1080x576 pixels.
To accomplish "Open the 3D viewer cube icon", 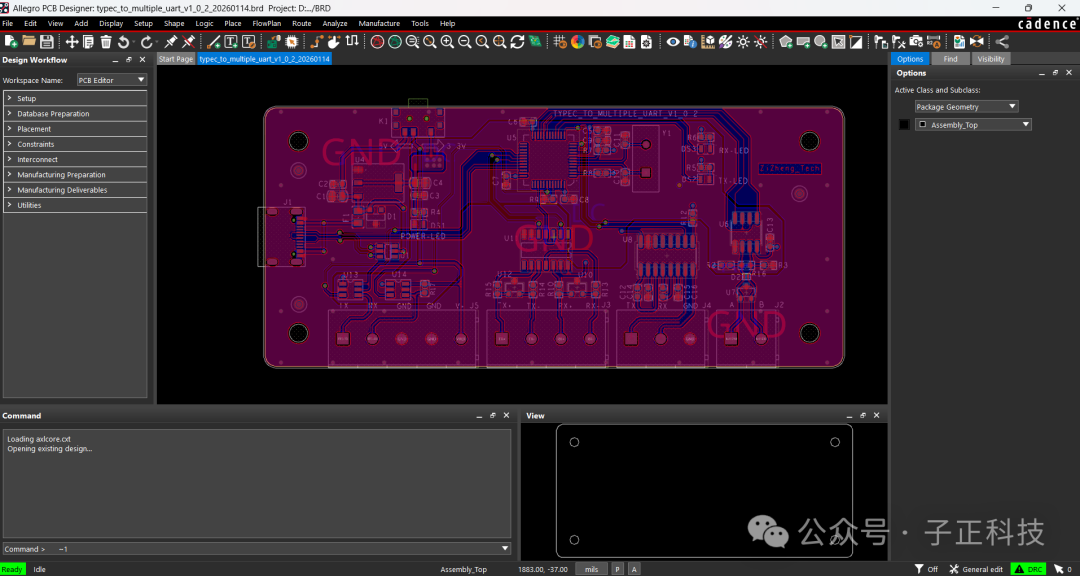I will (x=708, y=41).
